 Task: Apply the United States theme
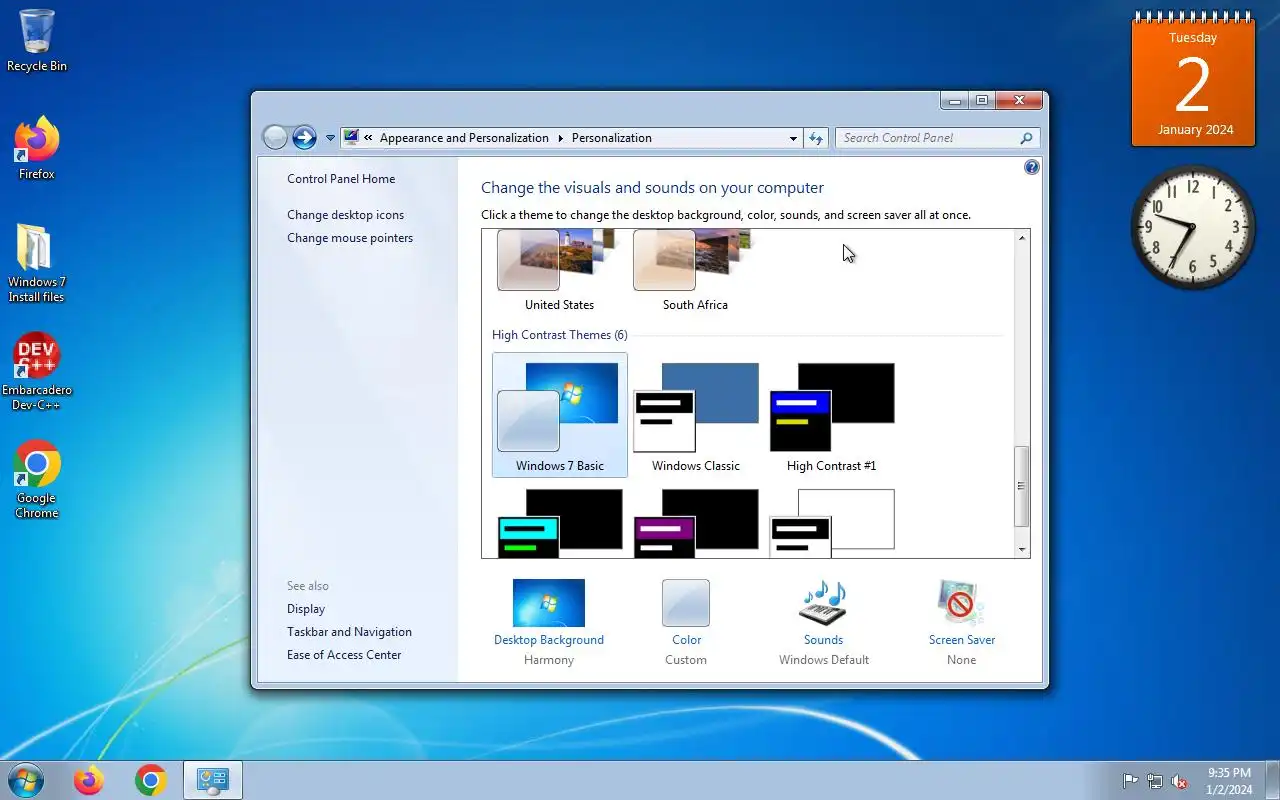(559, 270)
